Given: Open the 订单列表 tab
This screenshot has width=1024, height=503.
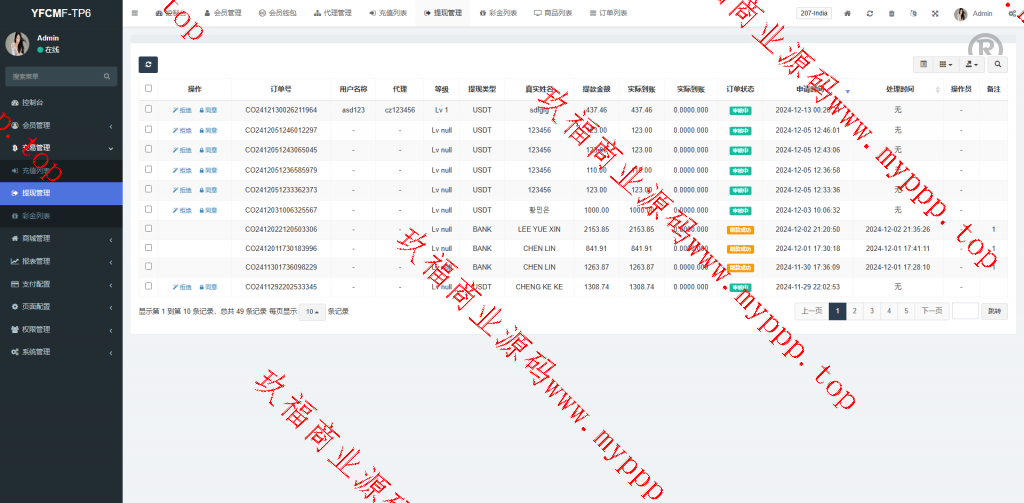Looking at the screenshot, I should (606, 14).
